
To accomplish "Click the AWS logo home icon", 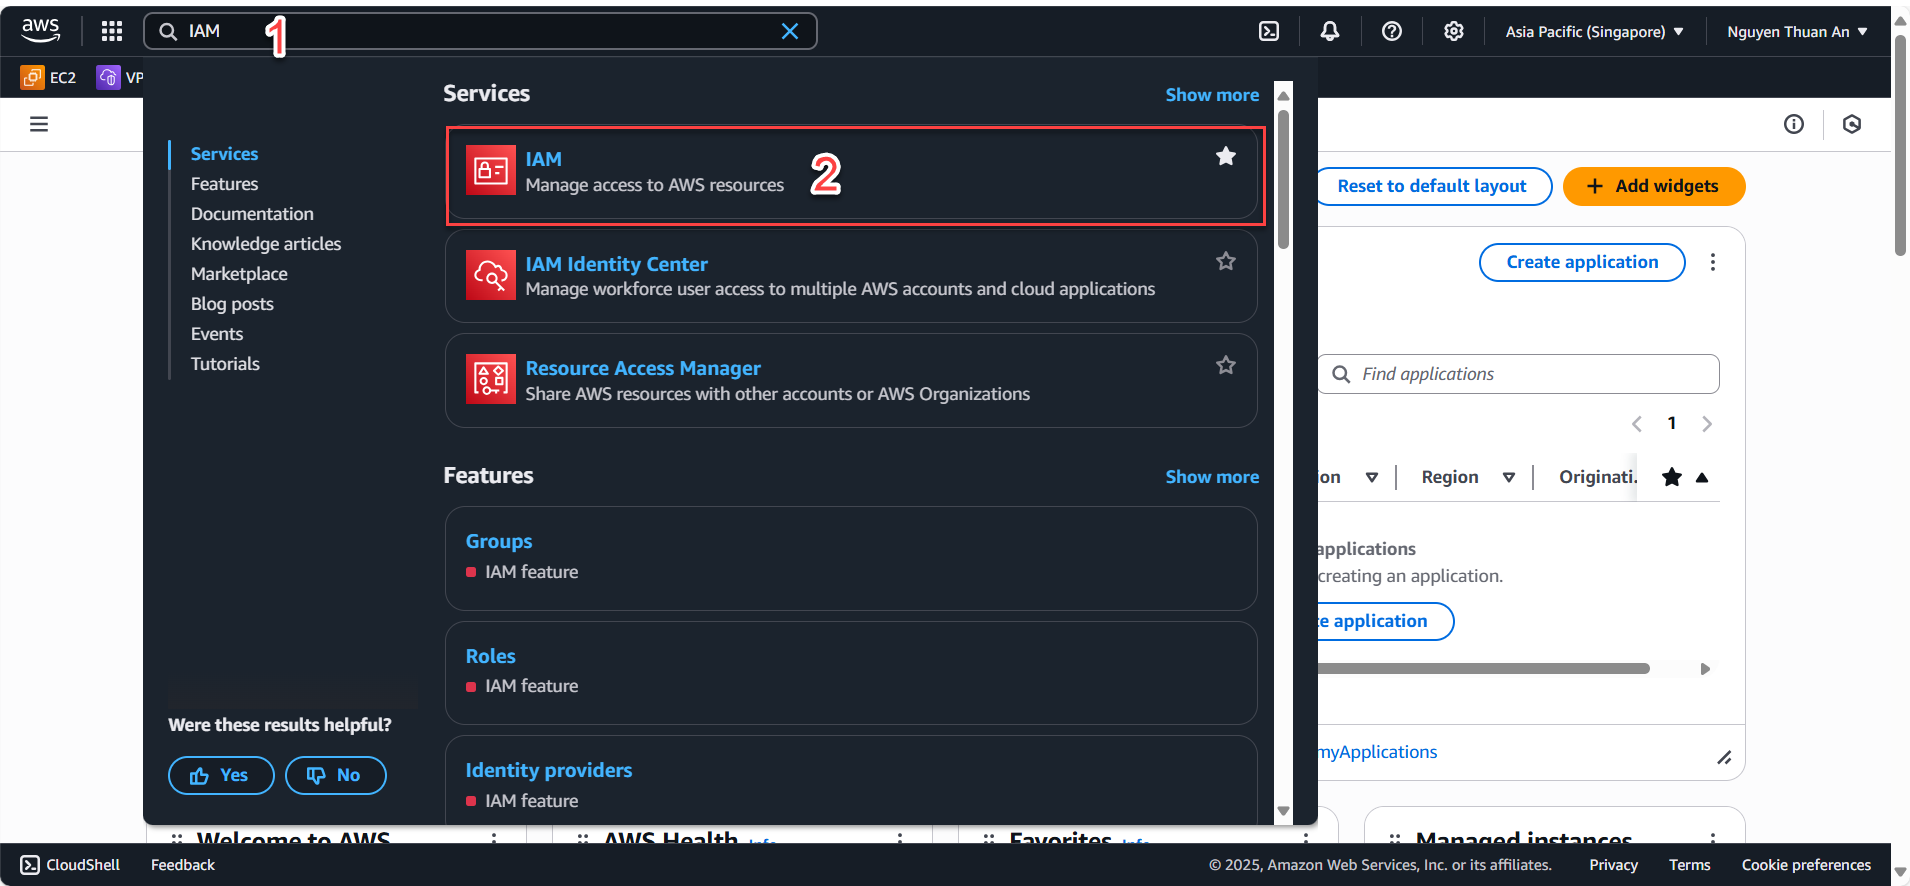I will [x=41, y=31].
